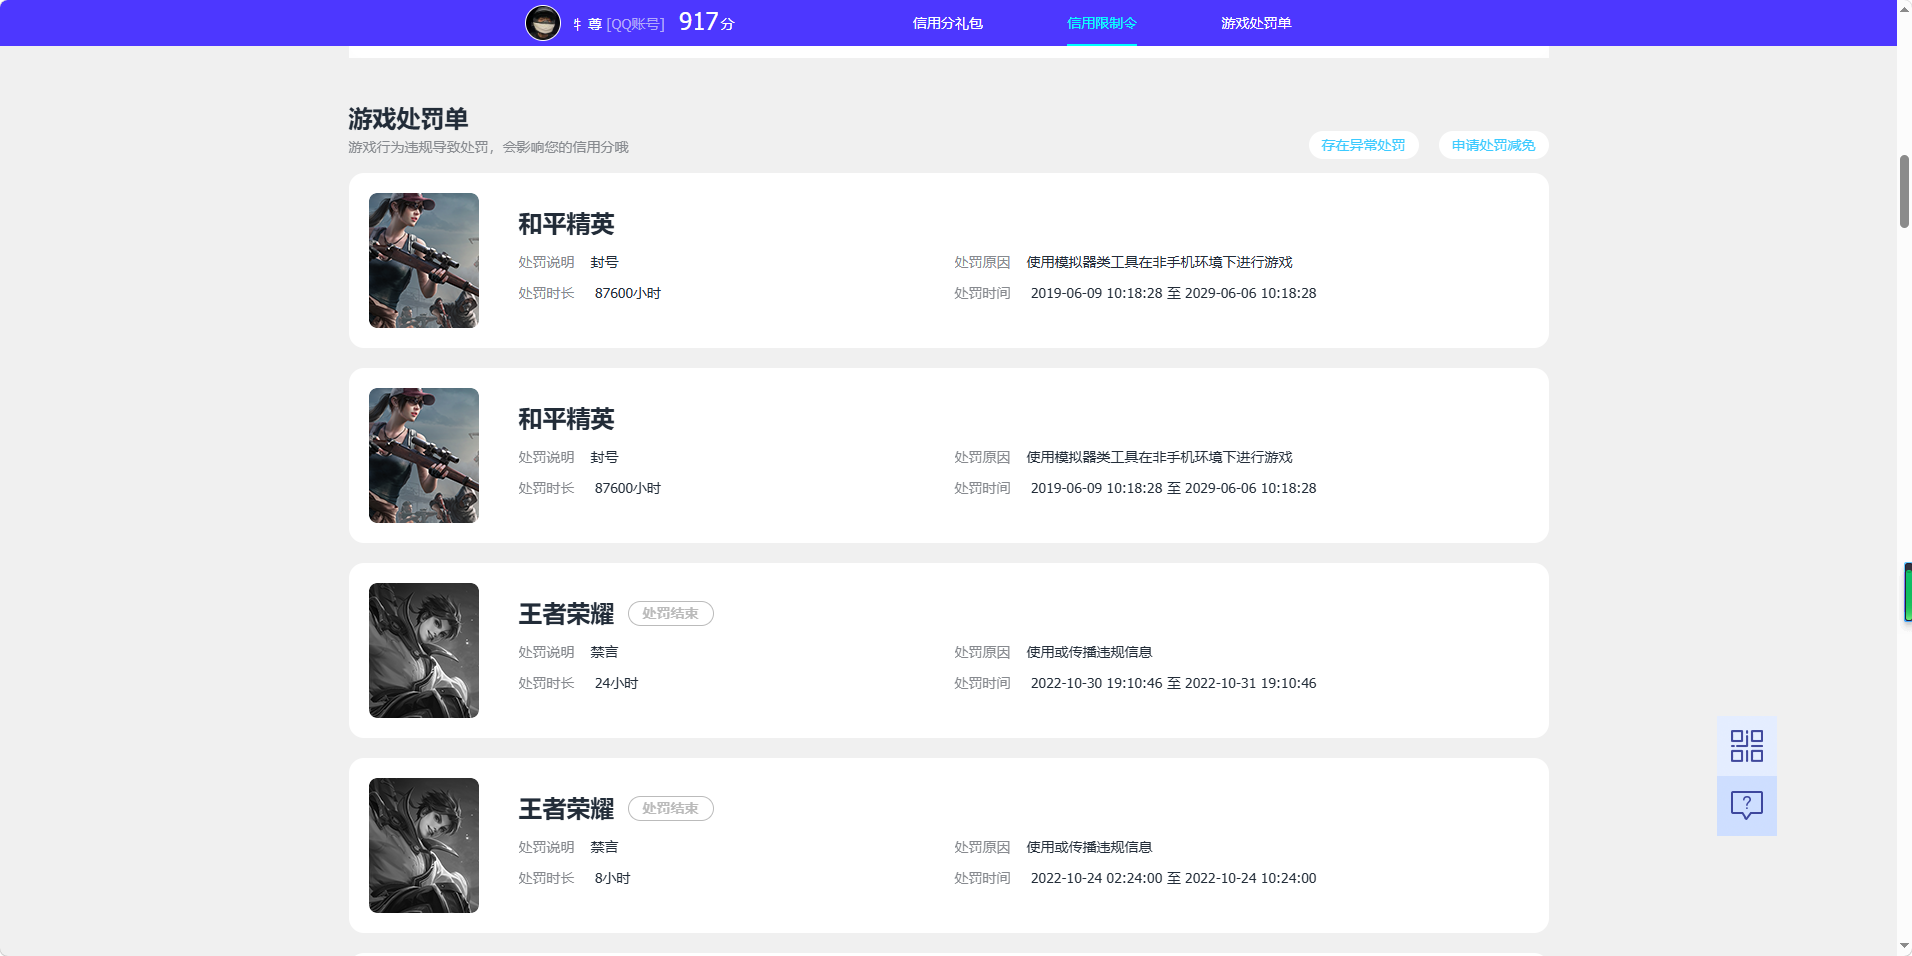1912x956 pixels.
Task: Open the help question floating icon
Action: 1746,805
